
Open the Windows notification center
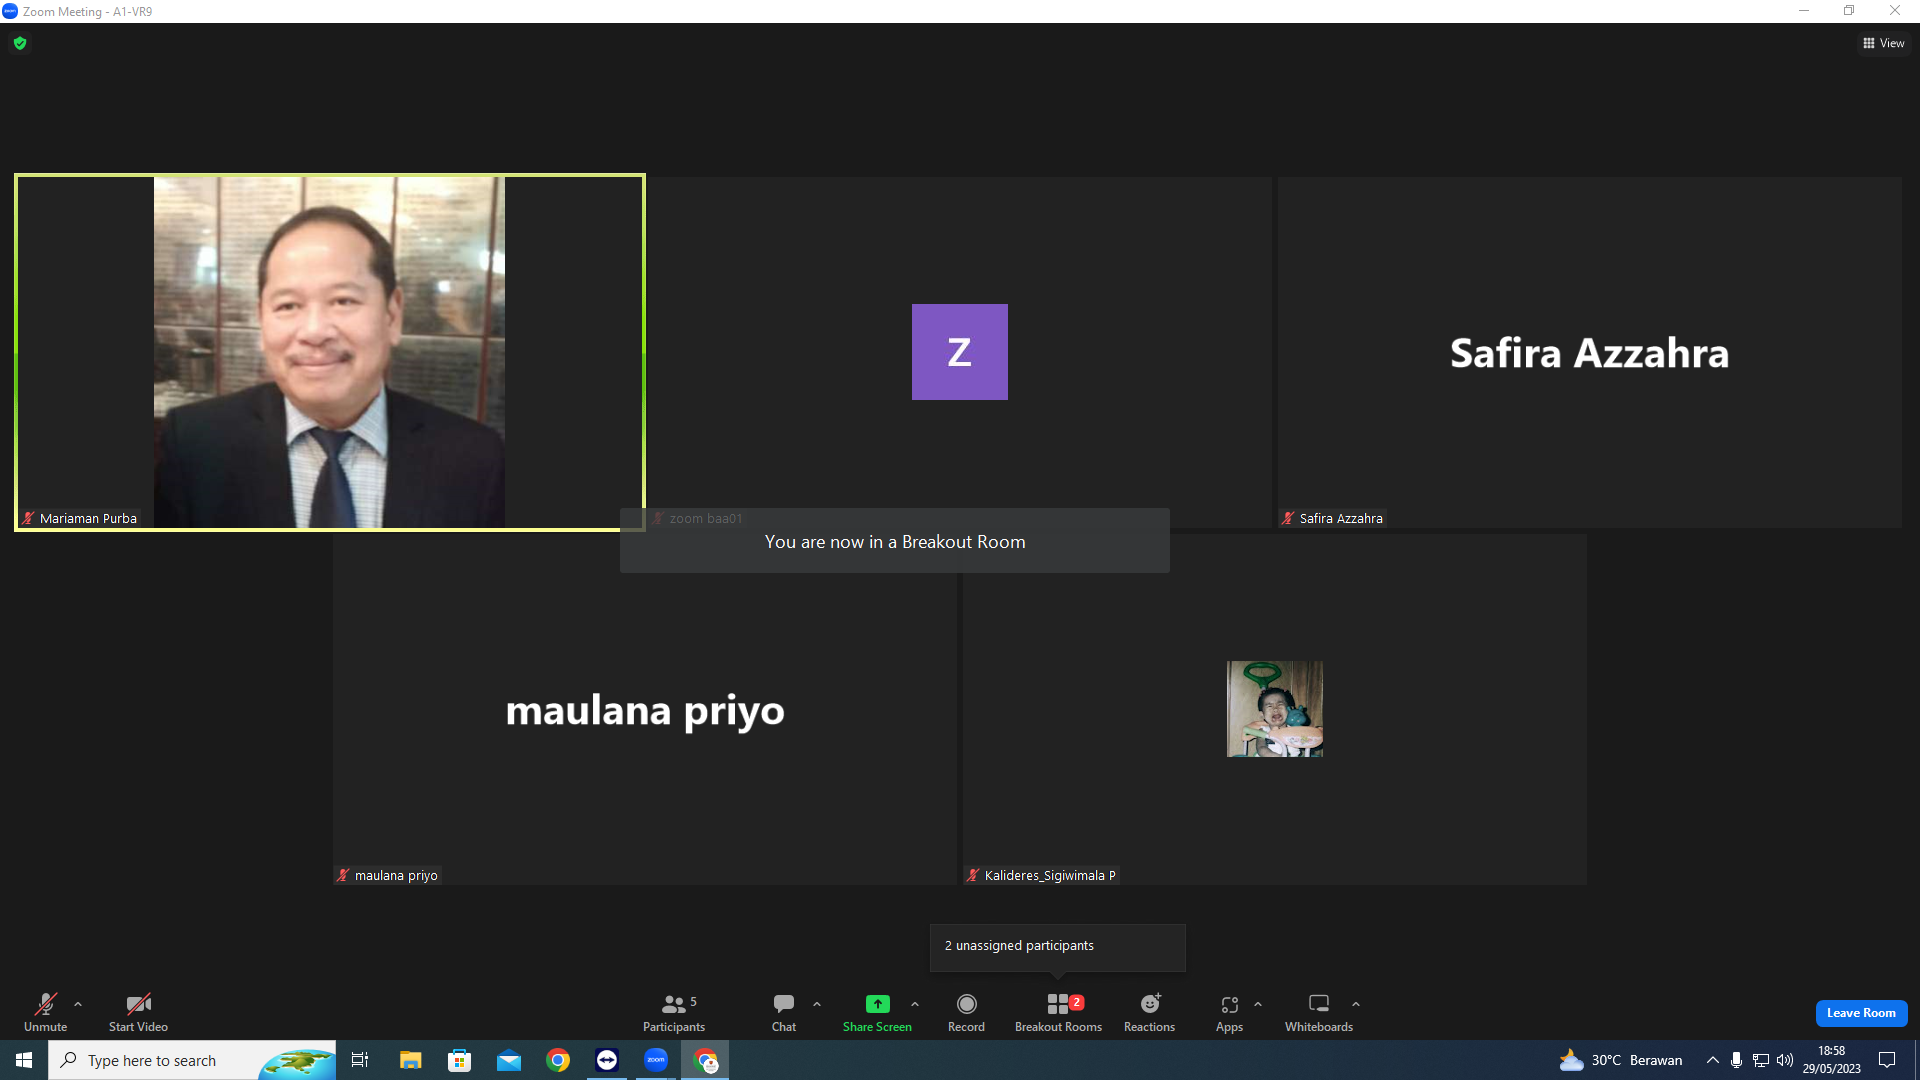[x=1887, y=1060]
